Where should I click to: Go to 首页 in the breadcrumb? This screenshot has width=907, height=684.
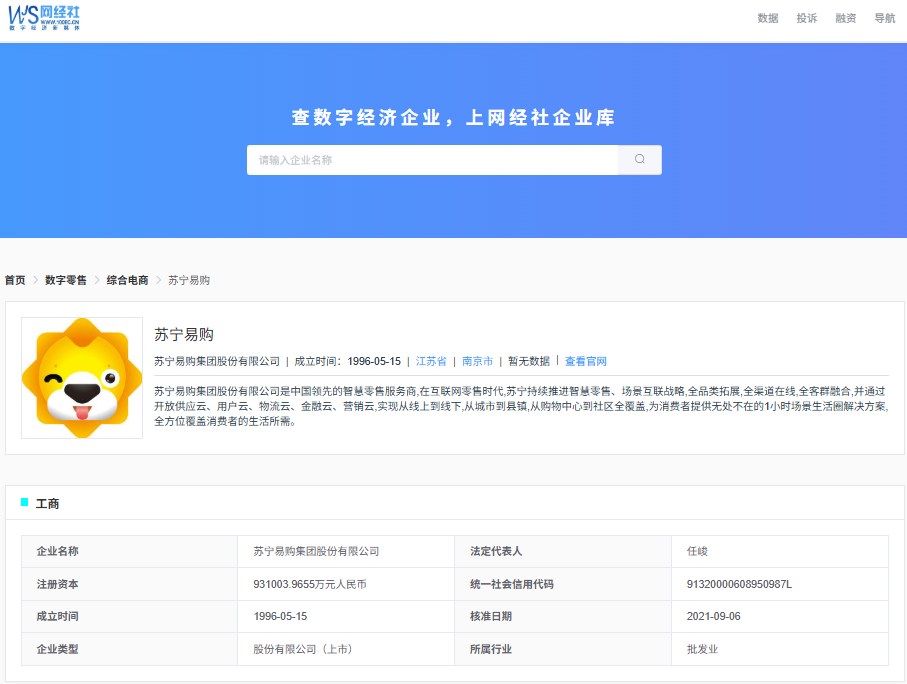click(15, 280)
